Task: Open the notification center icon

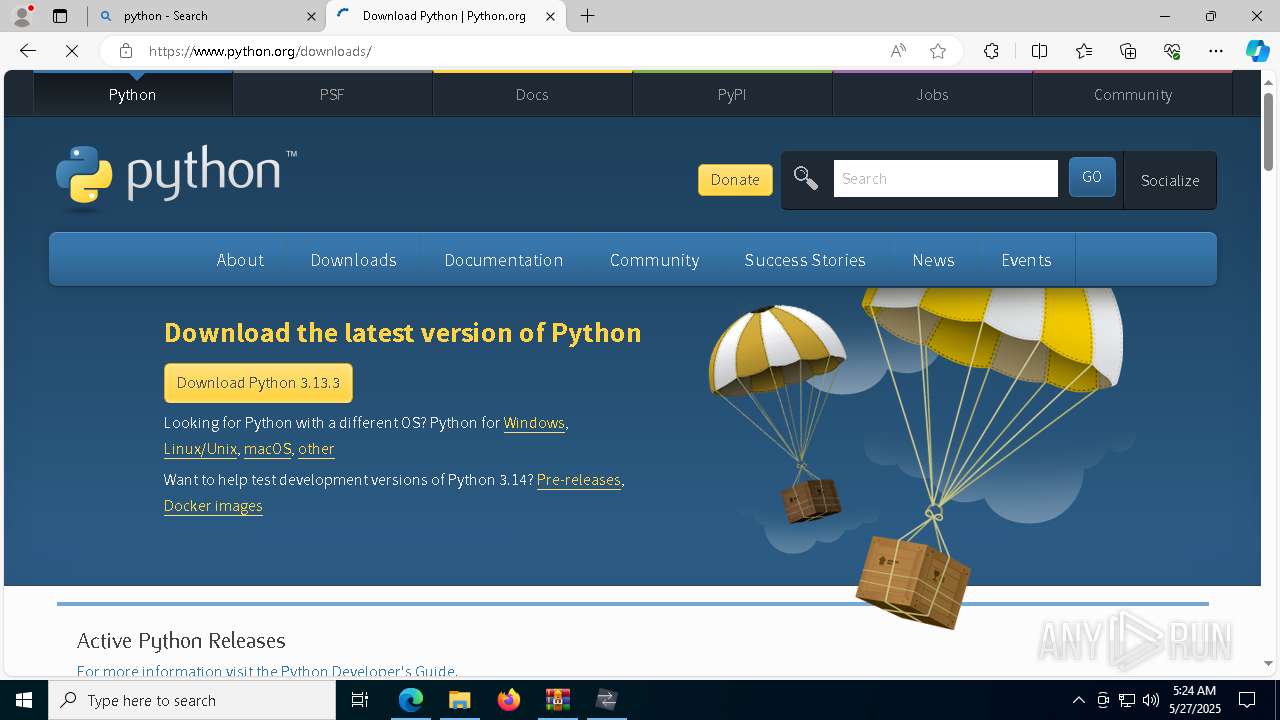Action: [x=1247, y=700]
